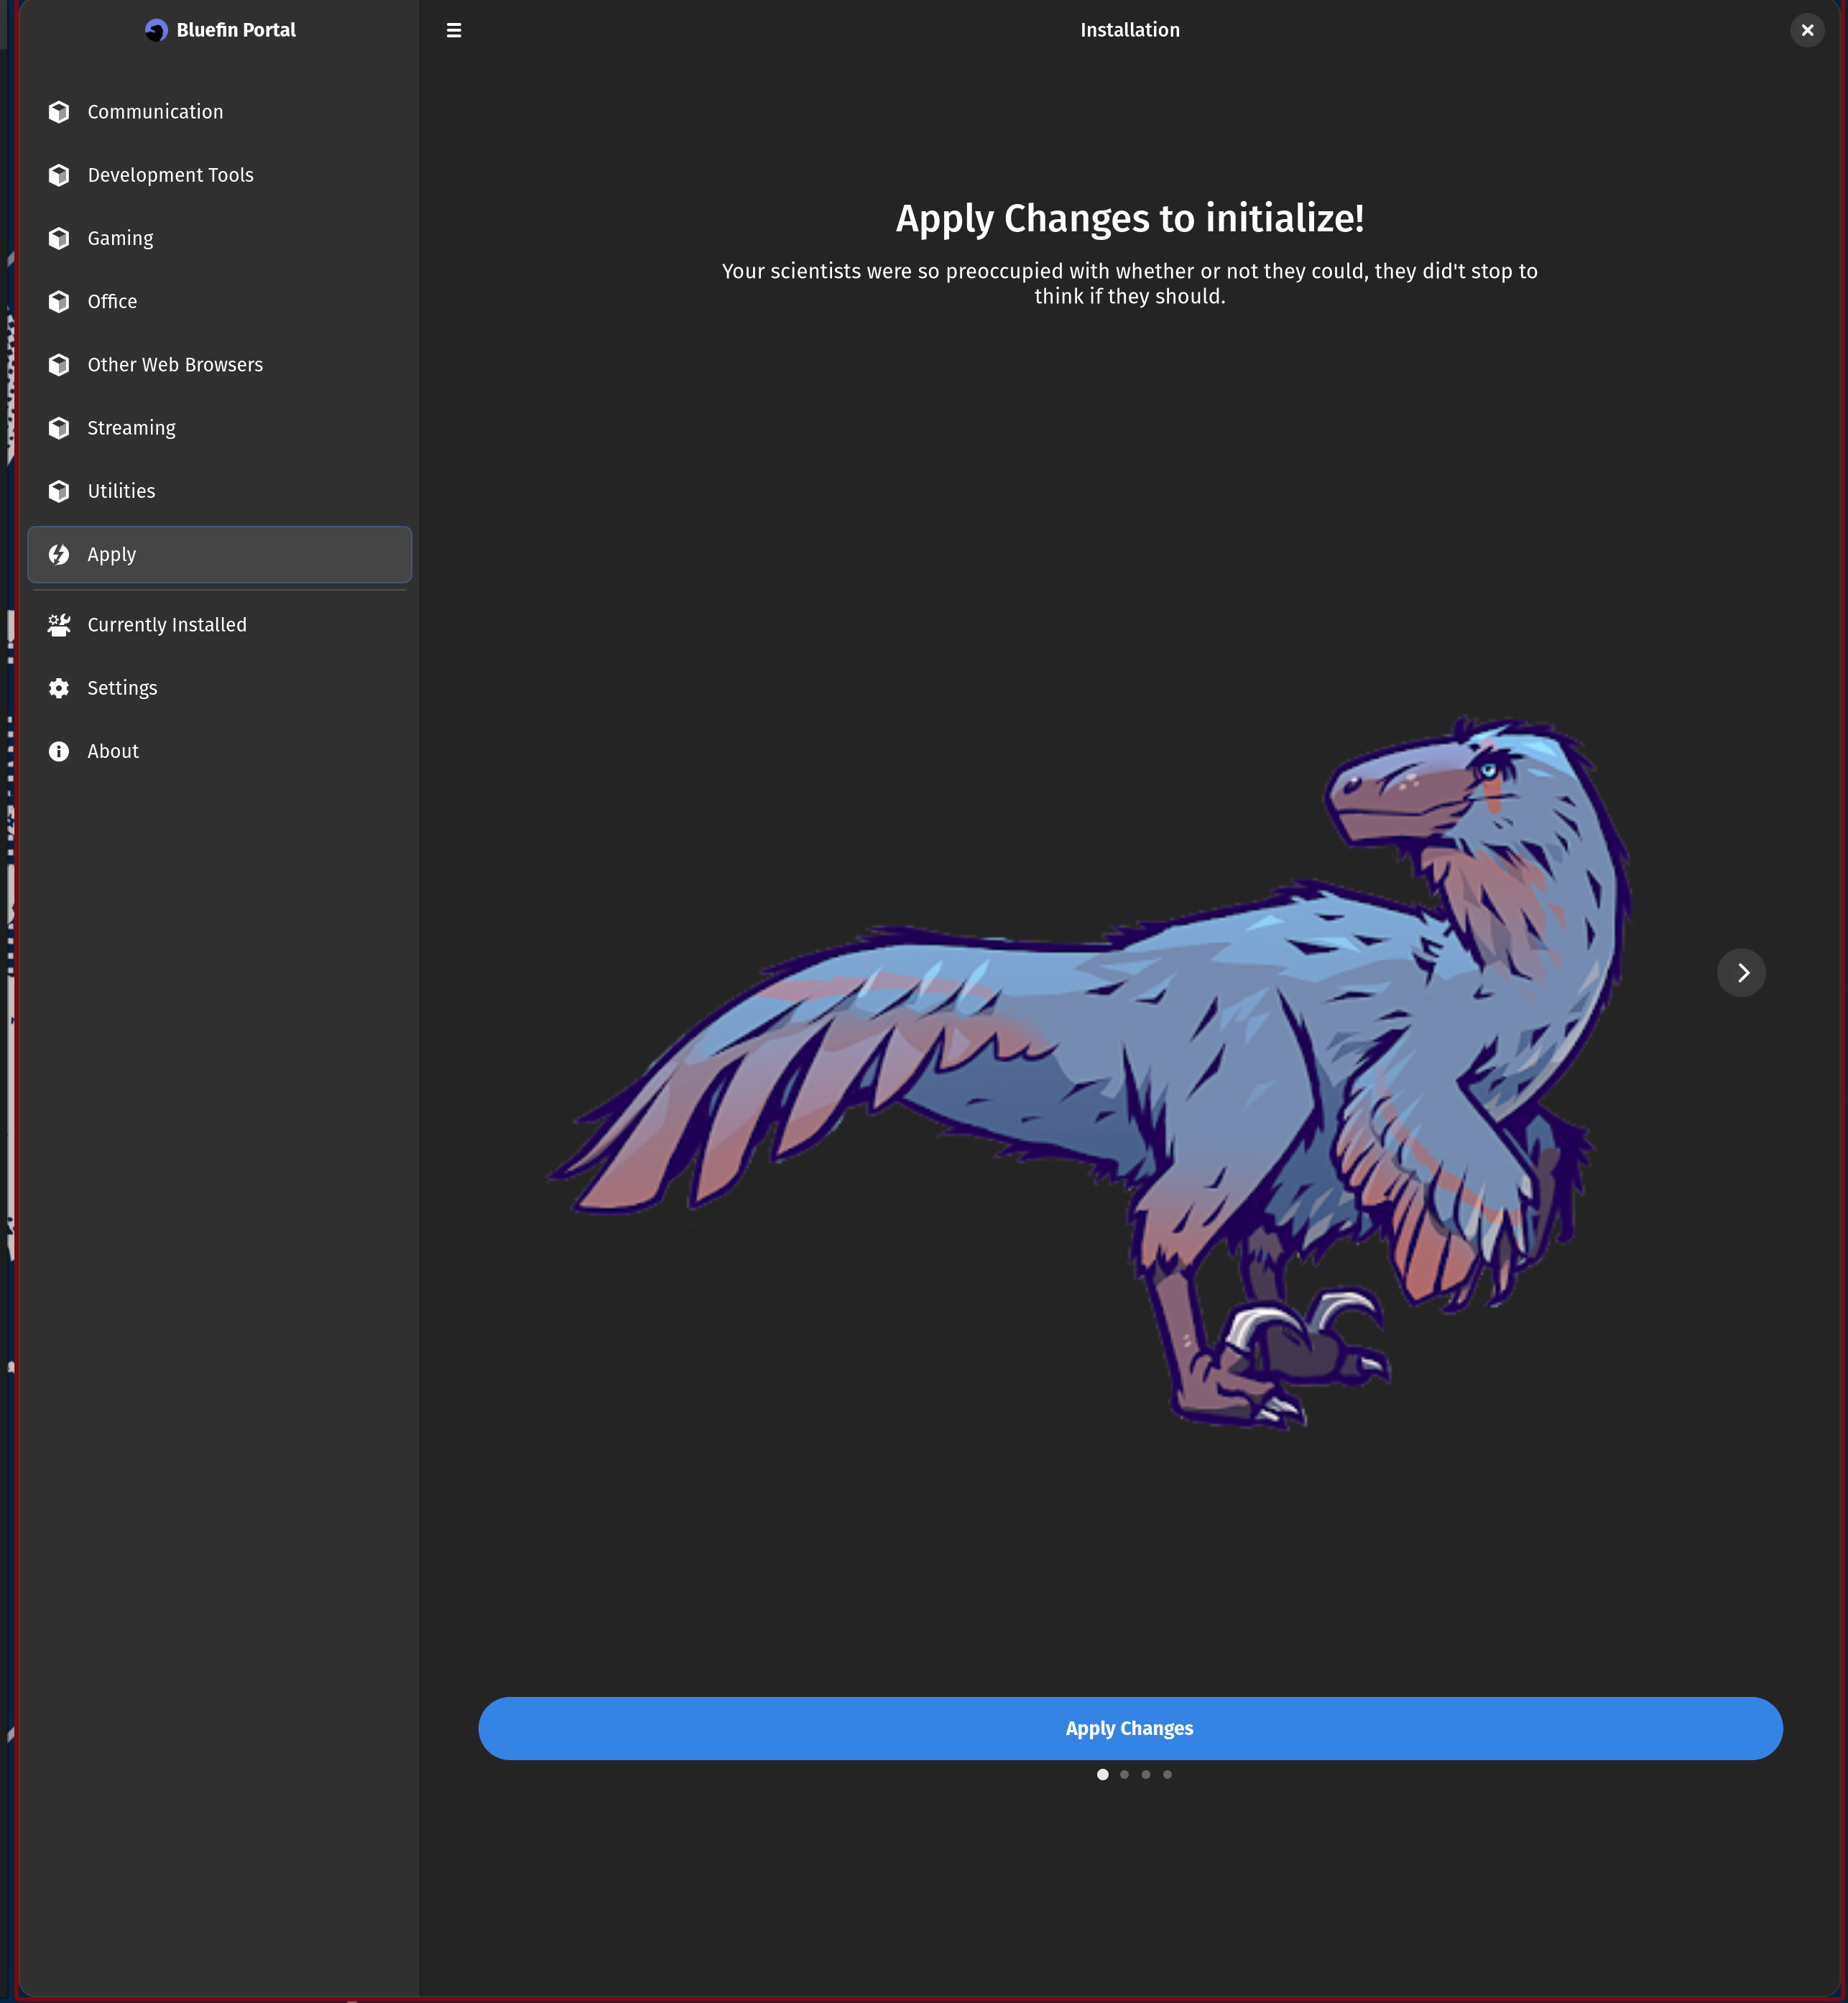Click the Development Tools package icon

coord(59,175)
